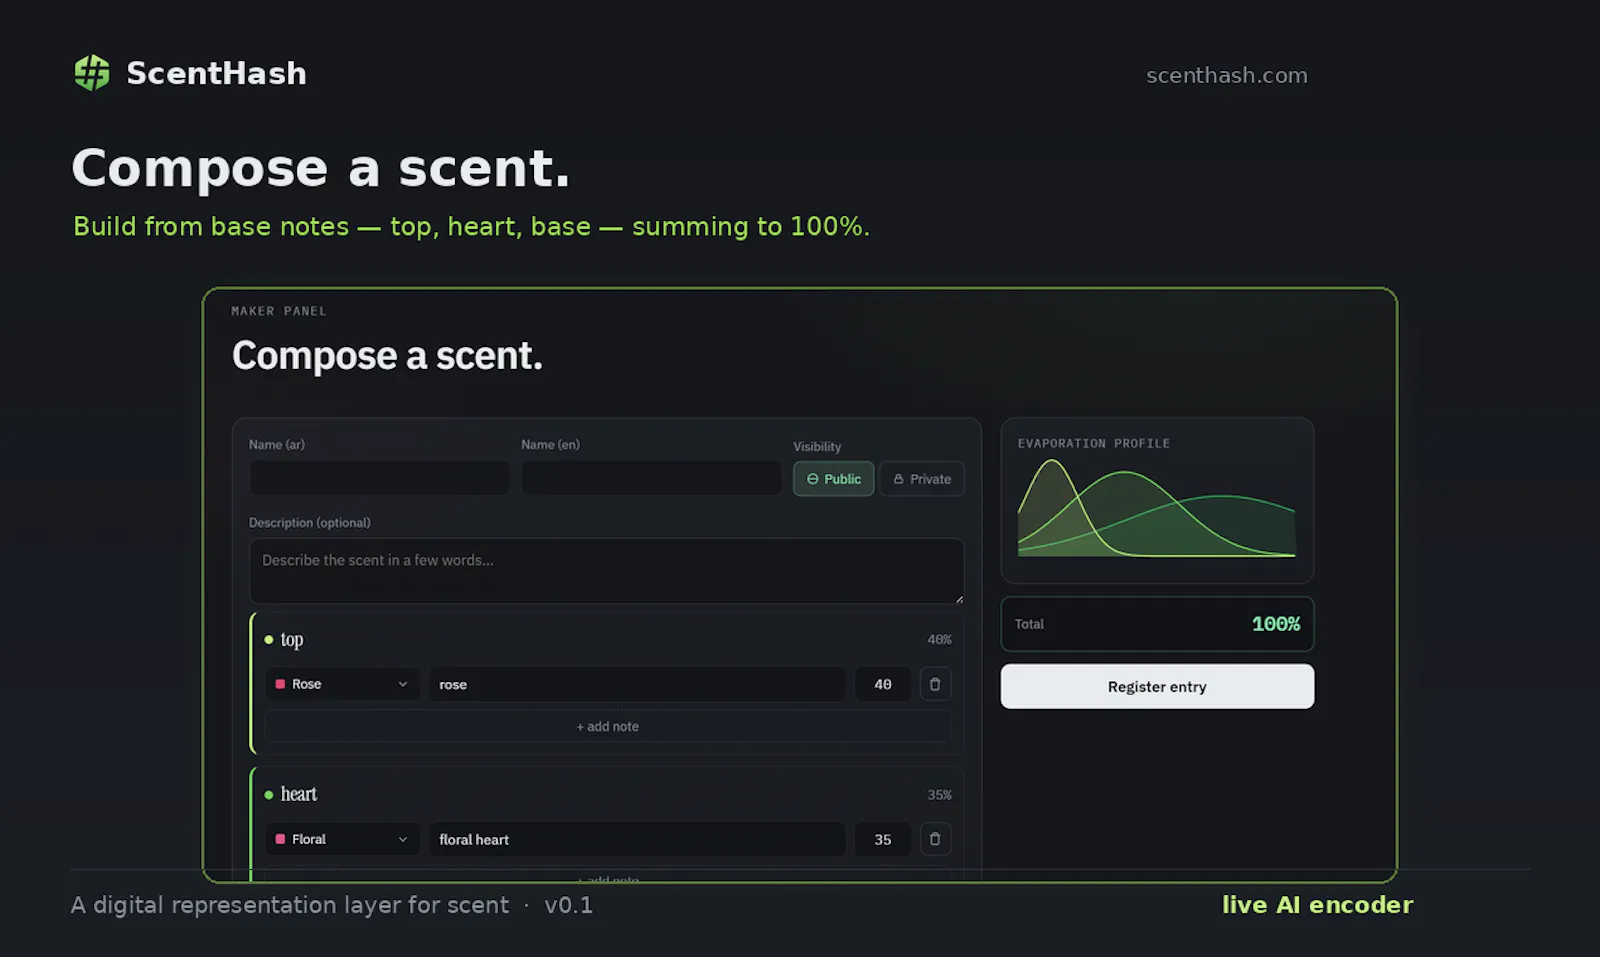The height and width of the screenshot is (957, 1600).
Task: Click into the Description text area
Action: click(x=606, y=571)
